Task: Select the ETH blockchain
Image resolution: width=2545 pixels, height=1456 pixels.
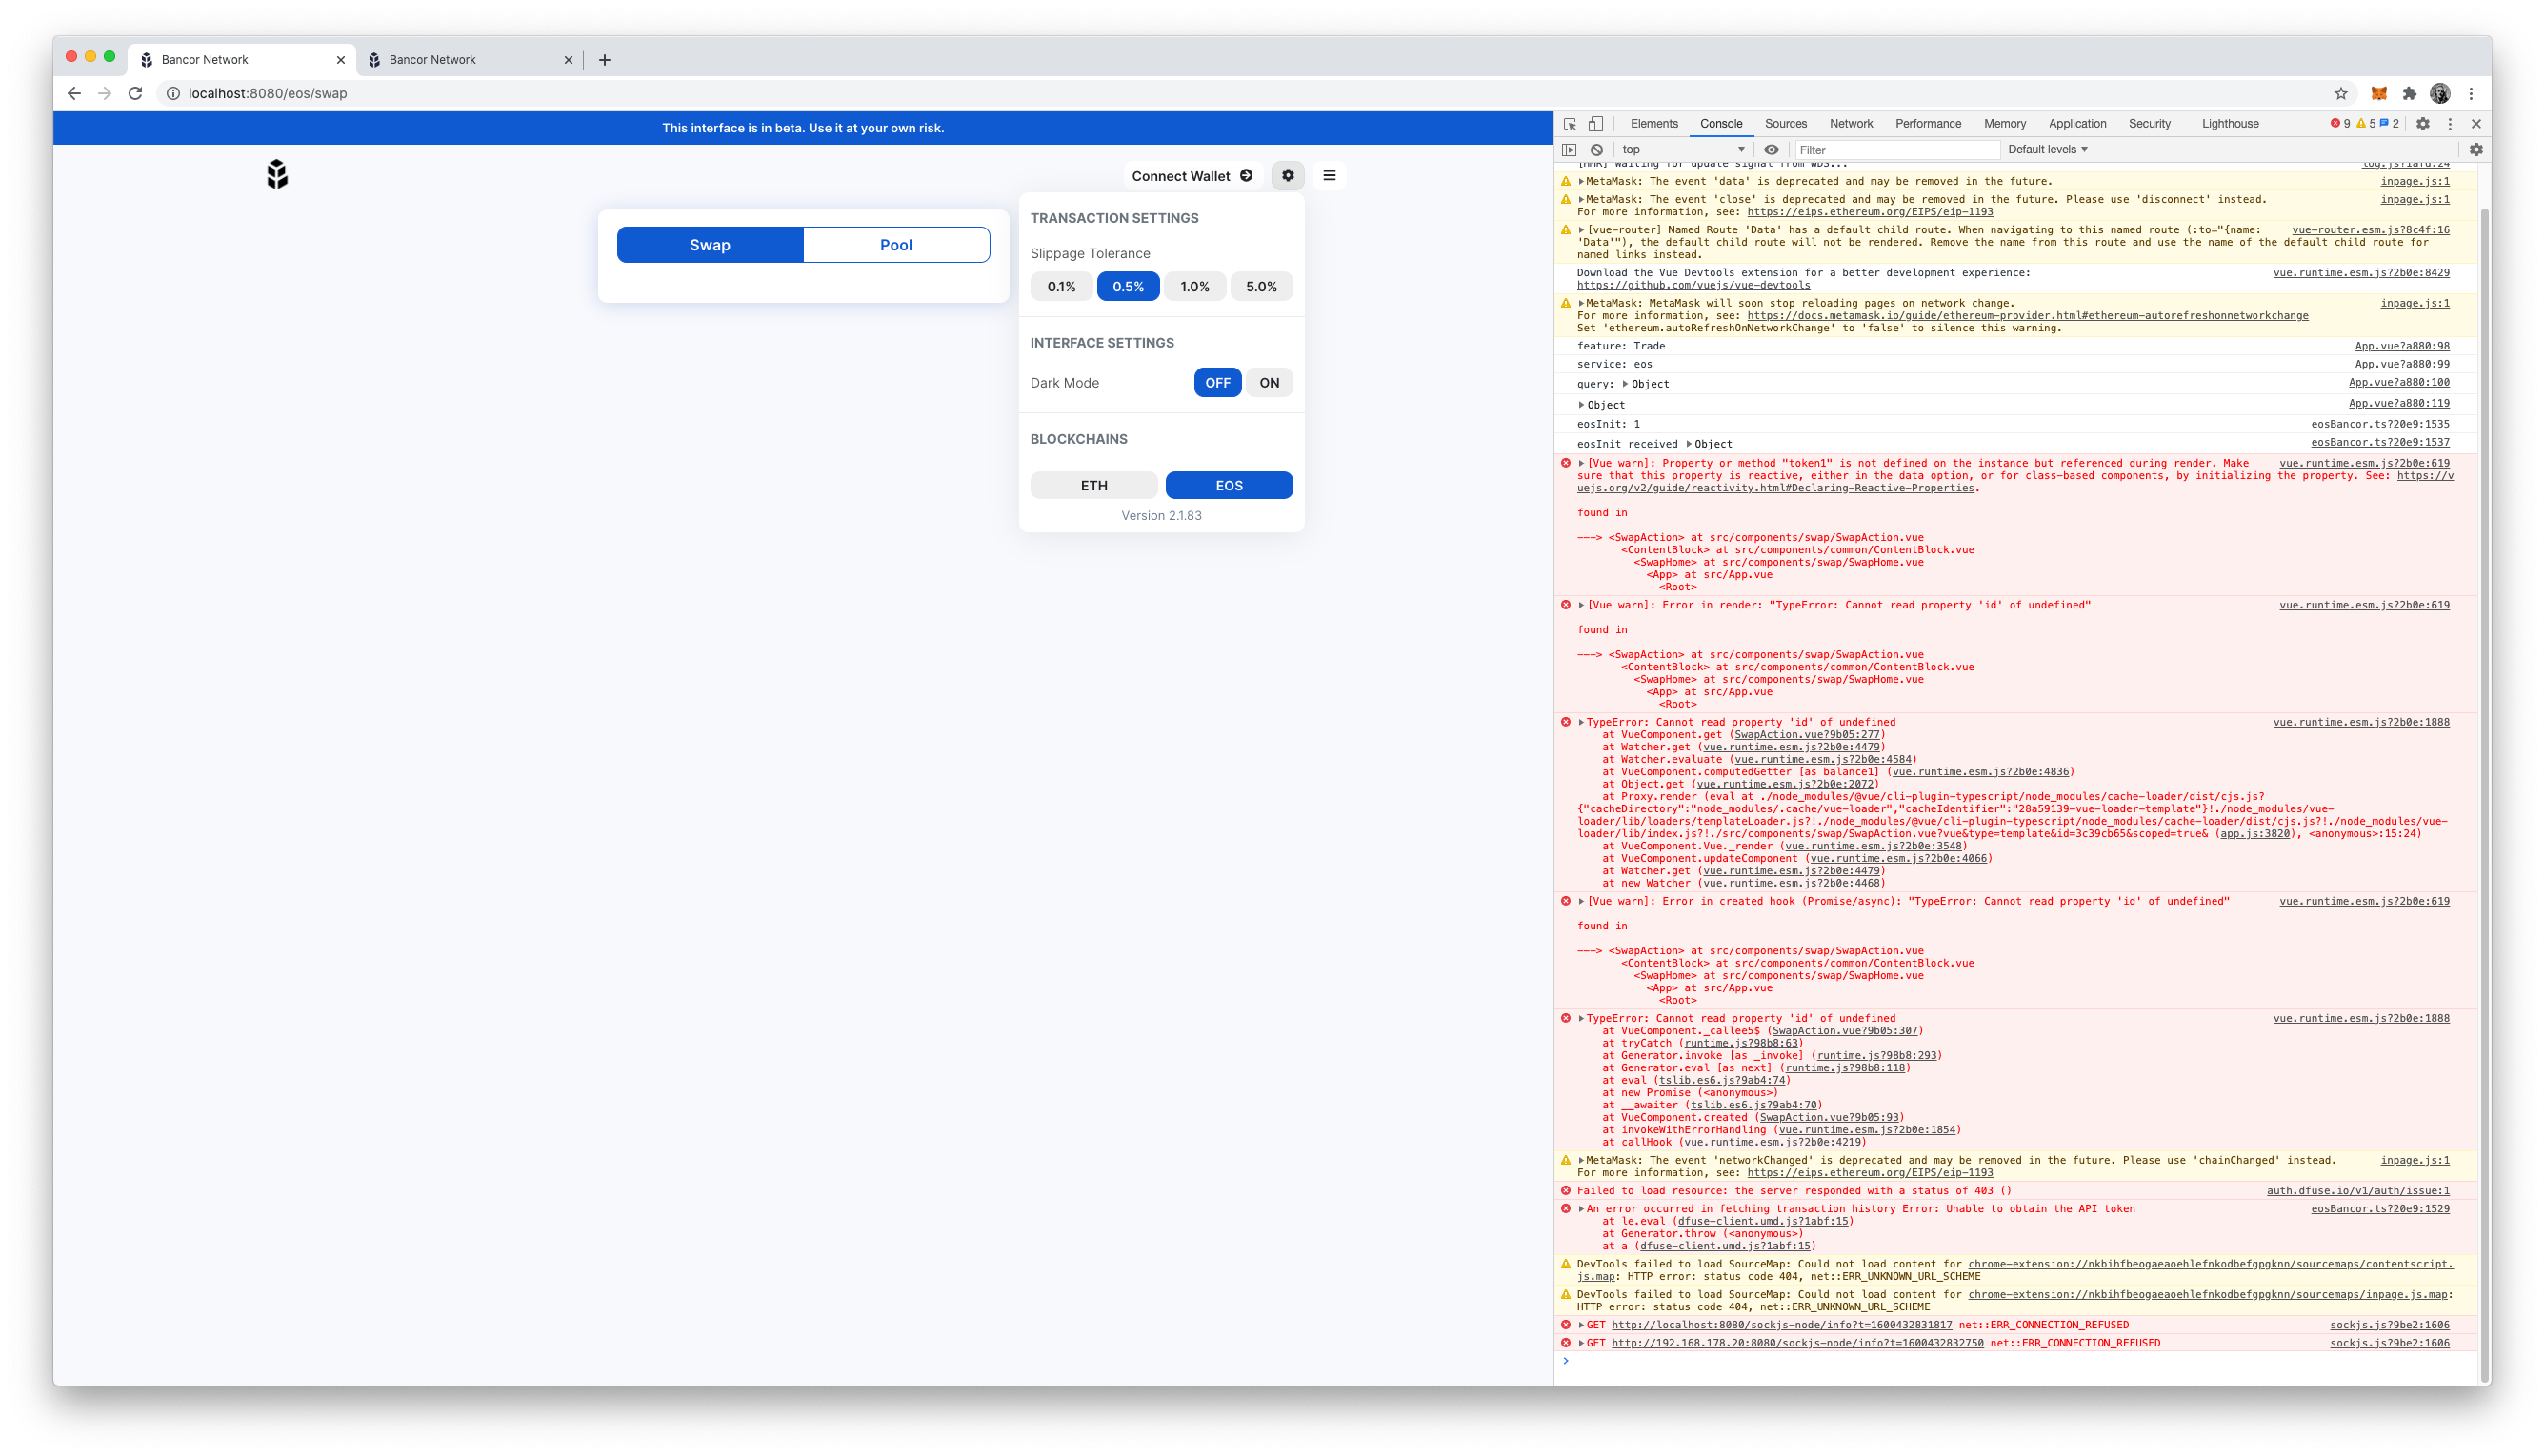Action: (1094, 485)
